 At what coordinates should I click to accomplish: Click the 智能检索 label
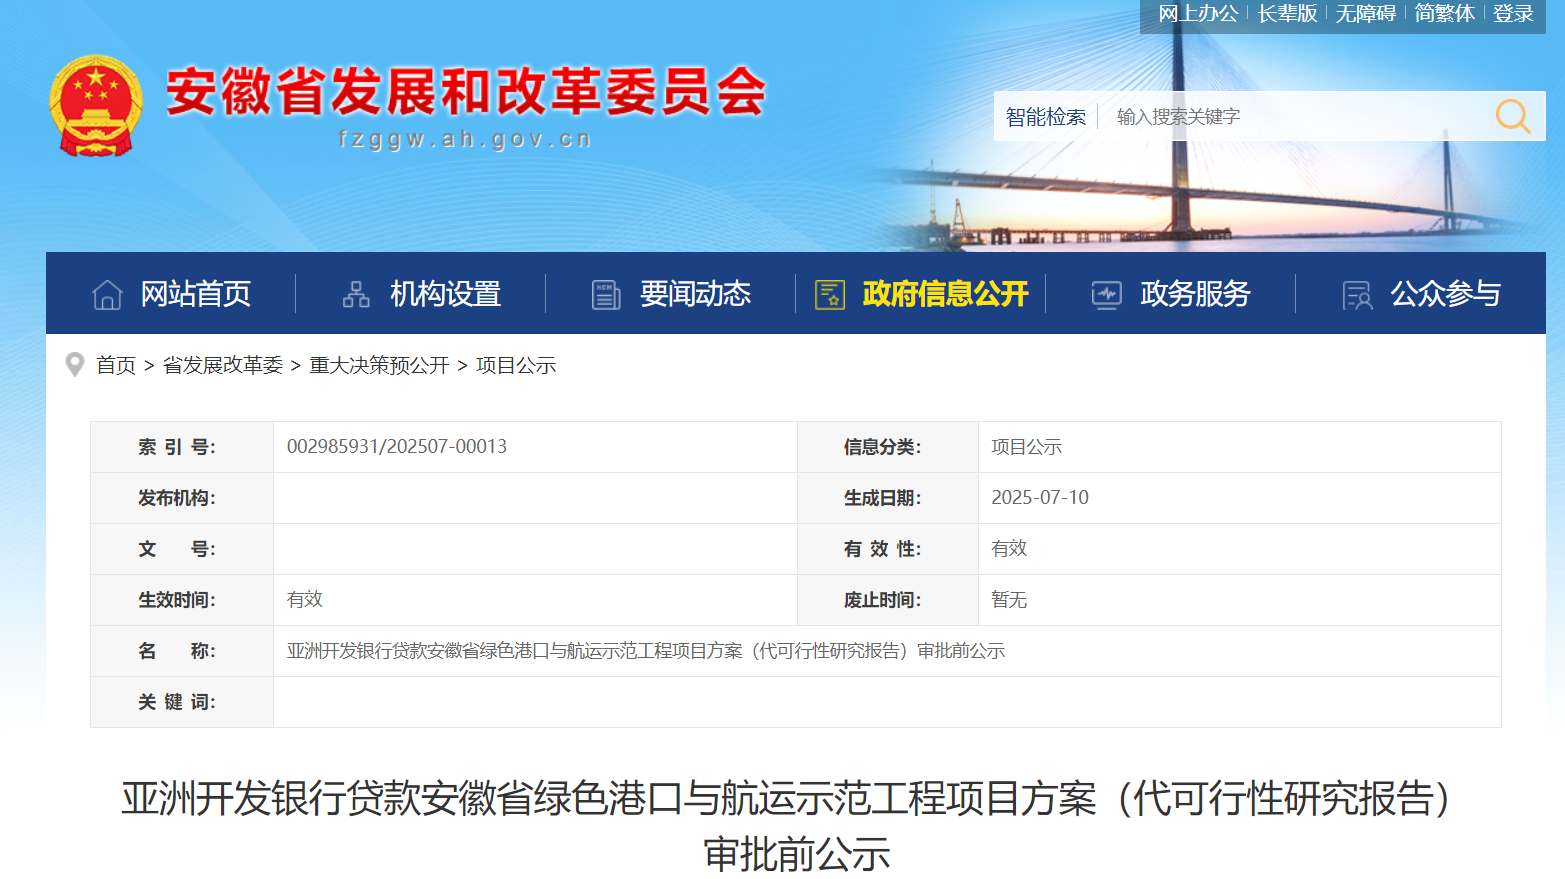[x=1045, y=117]
